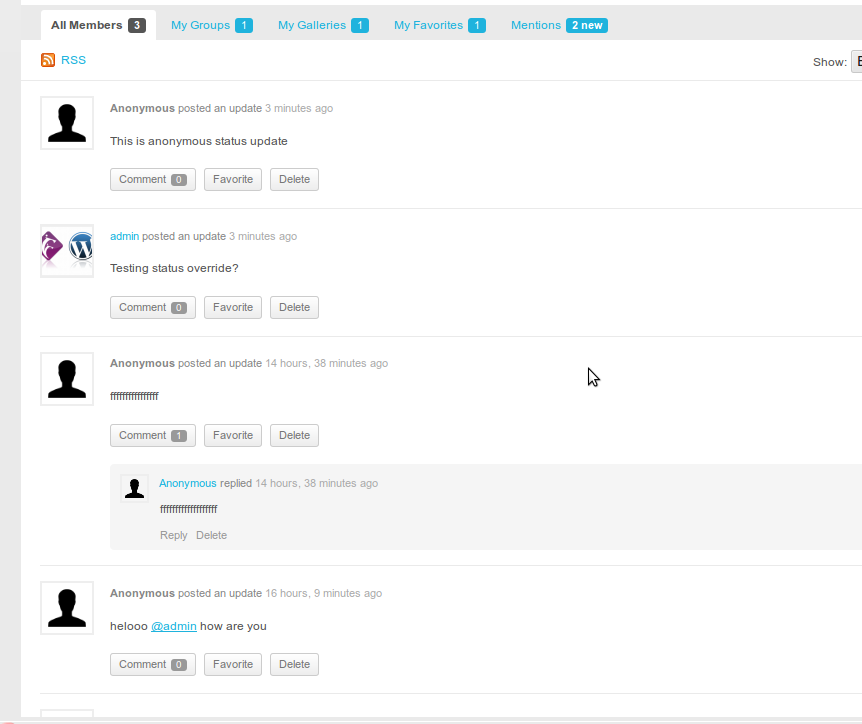Open the My Galleries tab
The width and height of the screenshot is (862, 724).
[312, 24]
